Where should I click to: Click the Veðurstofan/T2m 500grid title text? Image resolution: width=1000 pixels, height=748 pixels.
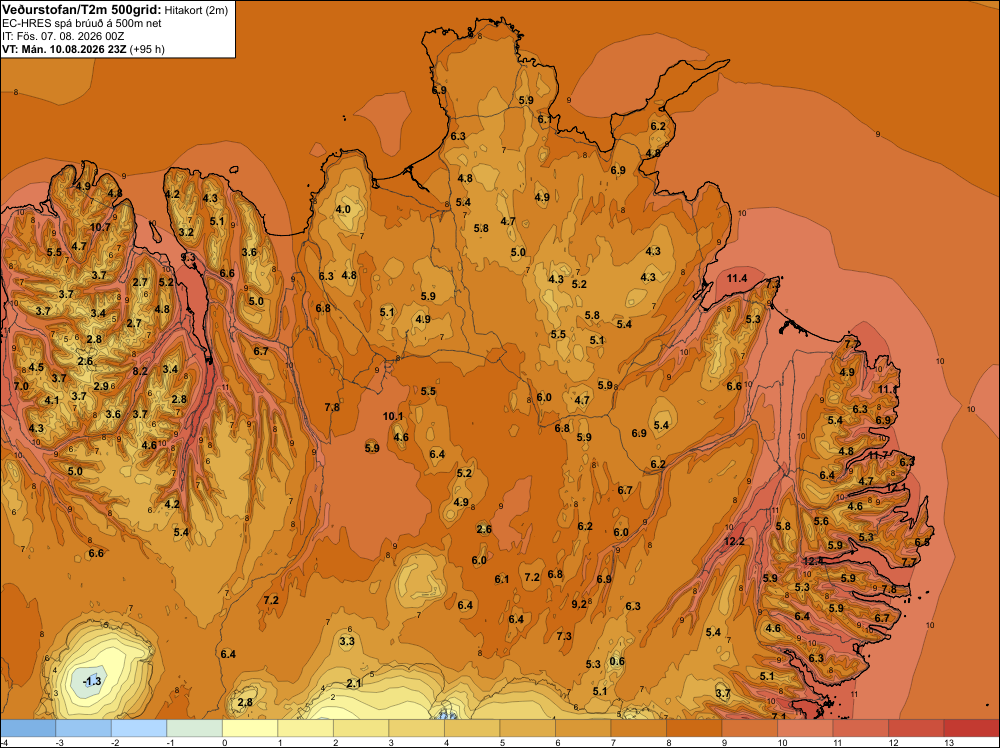pos(81,9)
